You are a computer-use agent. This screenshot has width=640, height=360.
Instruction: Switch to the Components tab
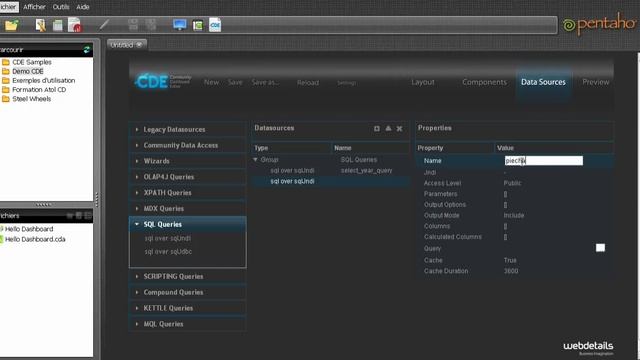[484, 82]
